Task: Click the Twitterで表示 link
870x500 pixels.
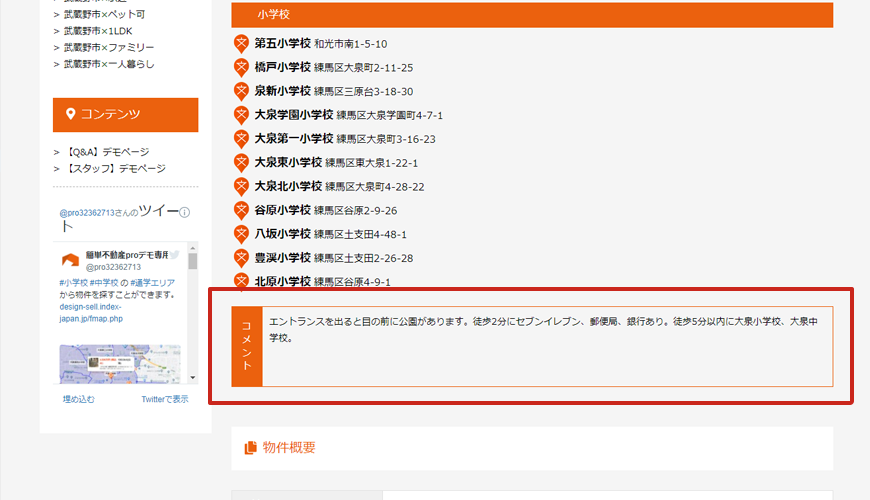Action: tap(164, 399)
